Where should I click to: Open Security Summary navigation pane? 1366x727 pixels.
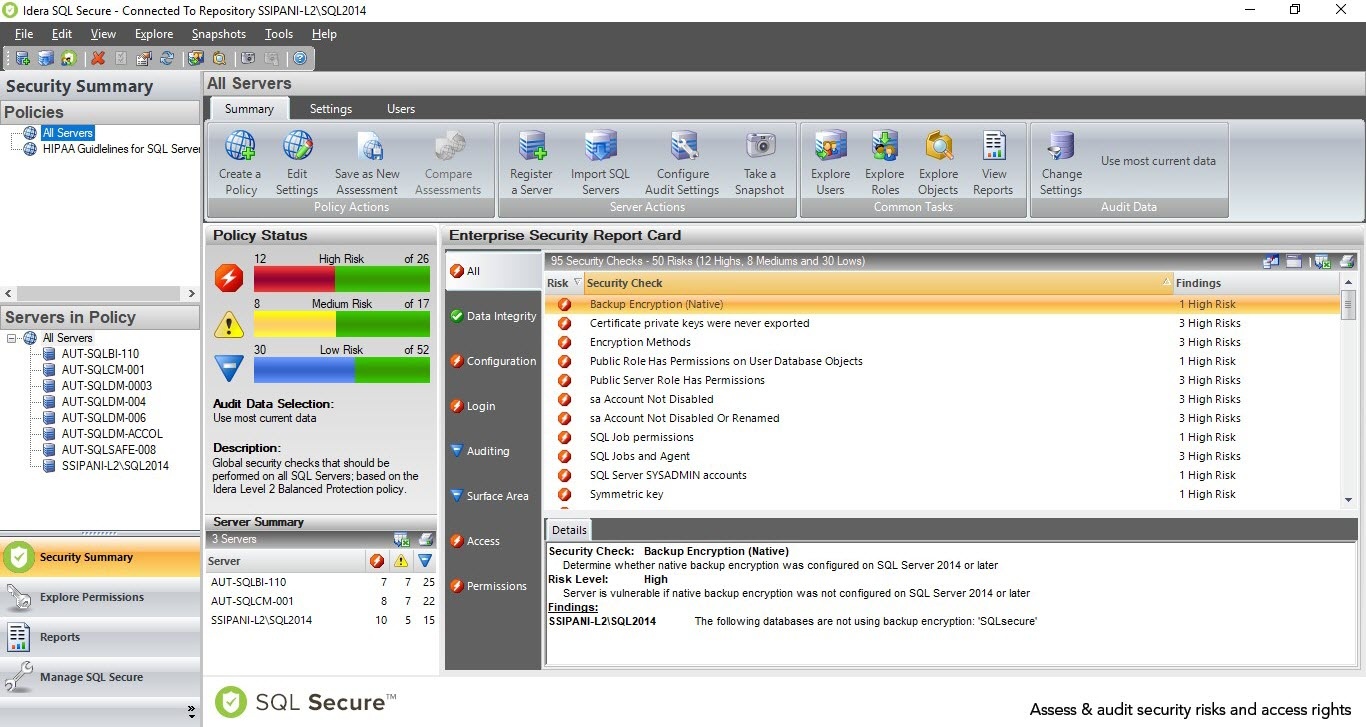100,557
